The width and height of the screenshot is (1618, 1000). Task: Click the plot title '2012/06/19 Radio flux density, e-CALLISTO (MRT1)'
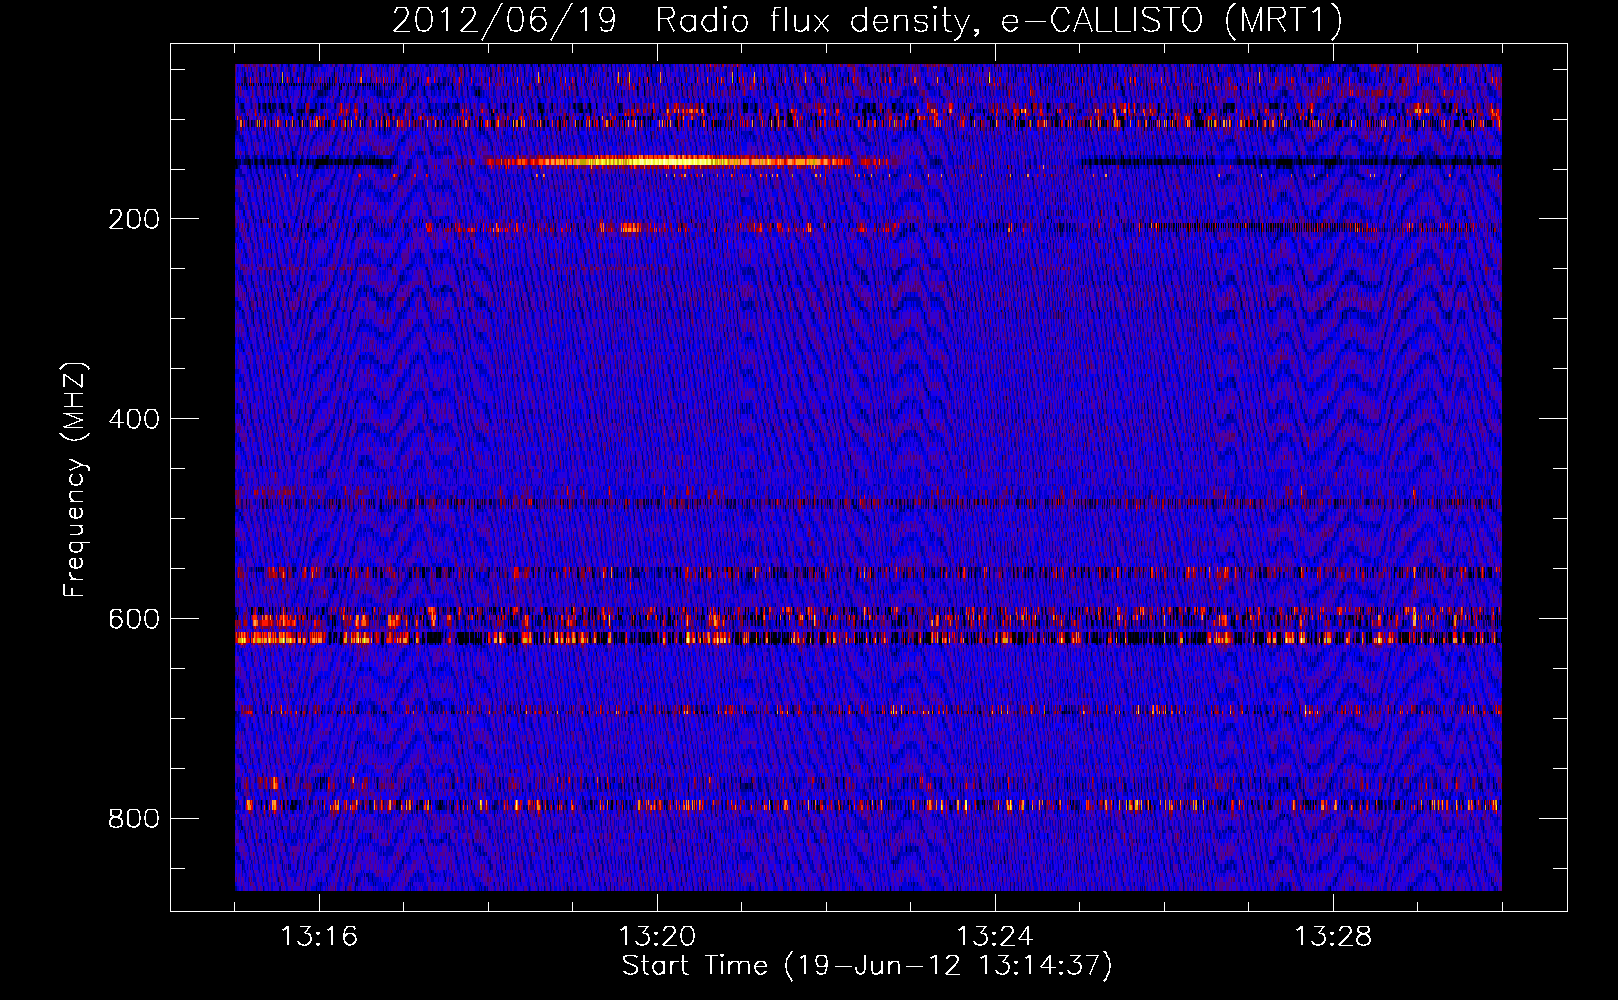pyautogui.click(x=867, y=20)
